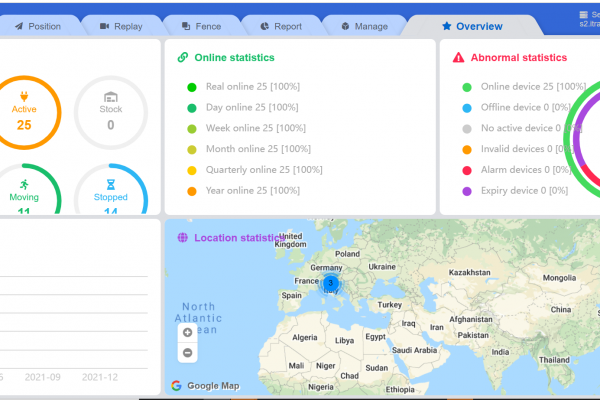Click the Position paper-plane icon

click(x=19, y=26)
